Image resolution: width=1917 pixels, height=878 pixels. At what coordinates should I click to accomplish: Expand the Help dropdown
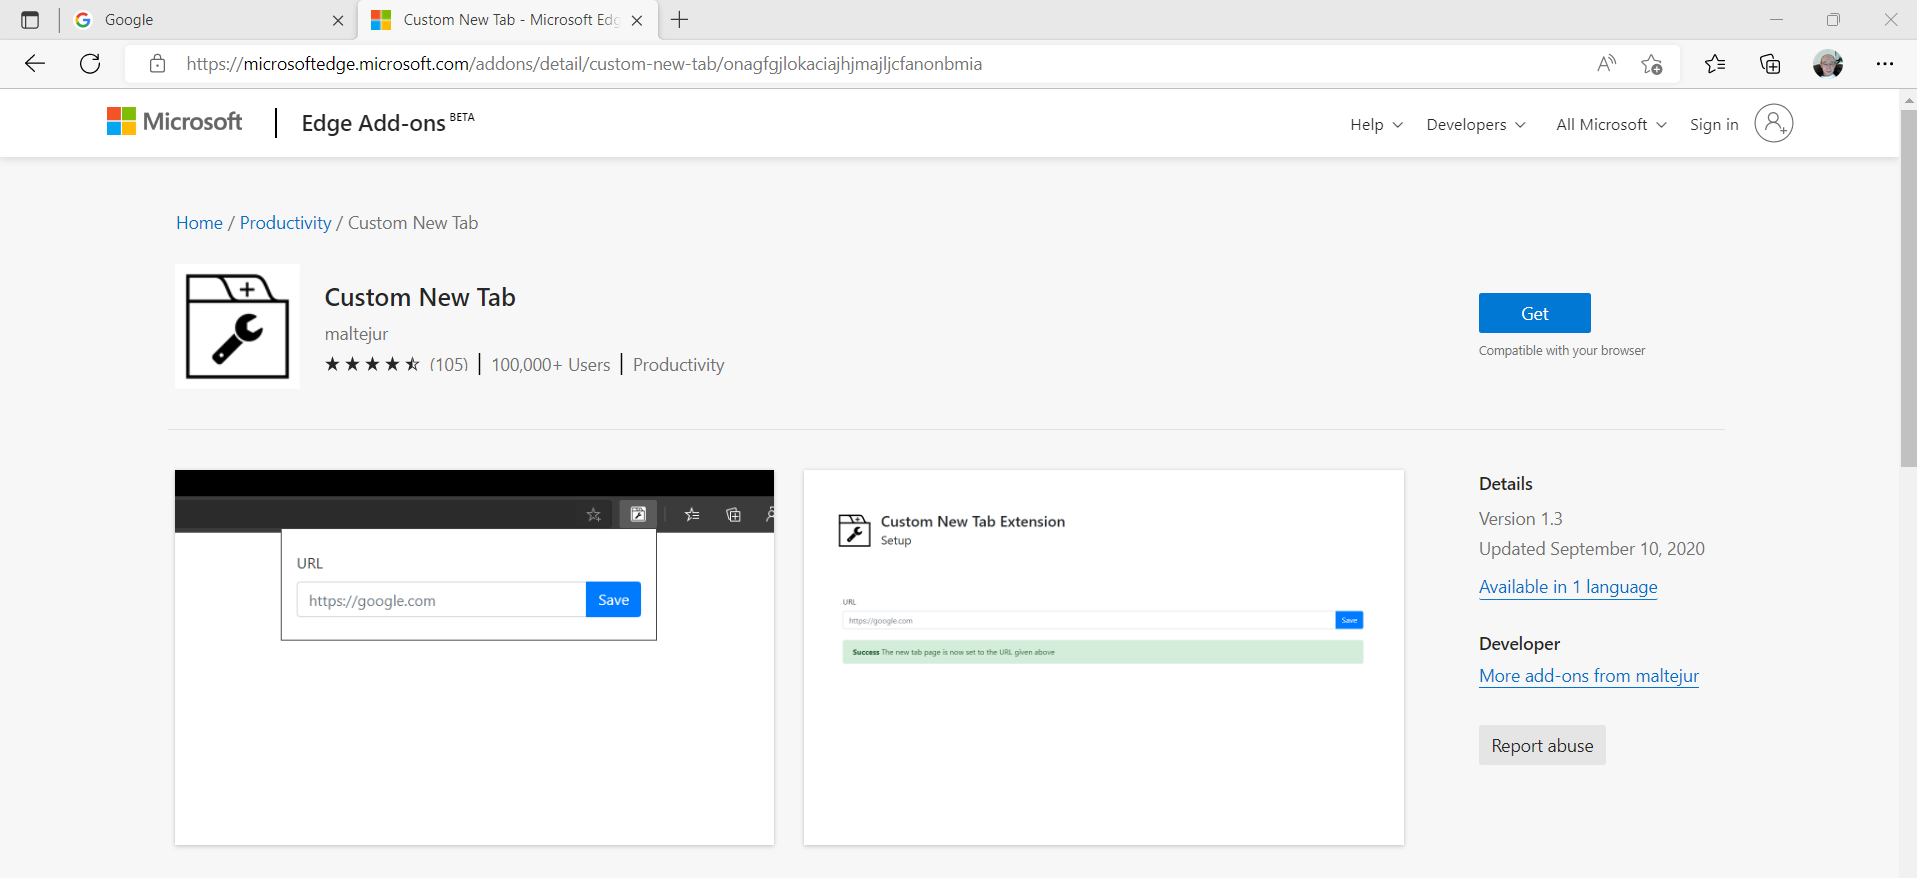click(1377, 124)
